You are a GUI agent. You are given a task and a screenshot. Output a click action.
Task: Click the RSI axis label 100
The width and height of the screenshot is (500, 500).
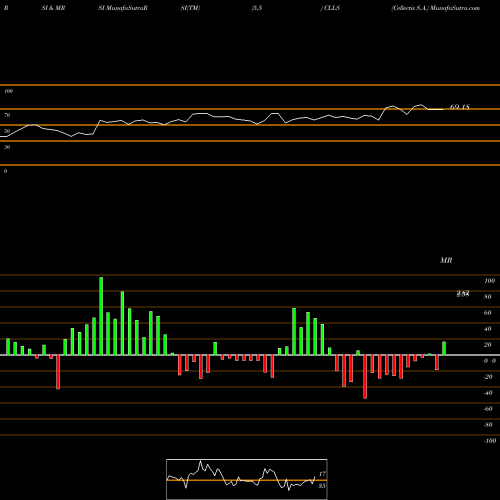point(8,91)
